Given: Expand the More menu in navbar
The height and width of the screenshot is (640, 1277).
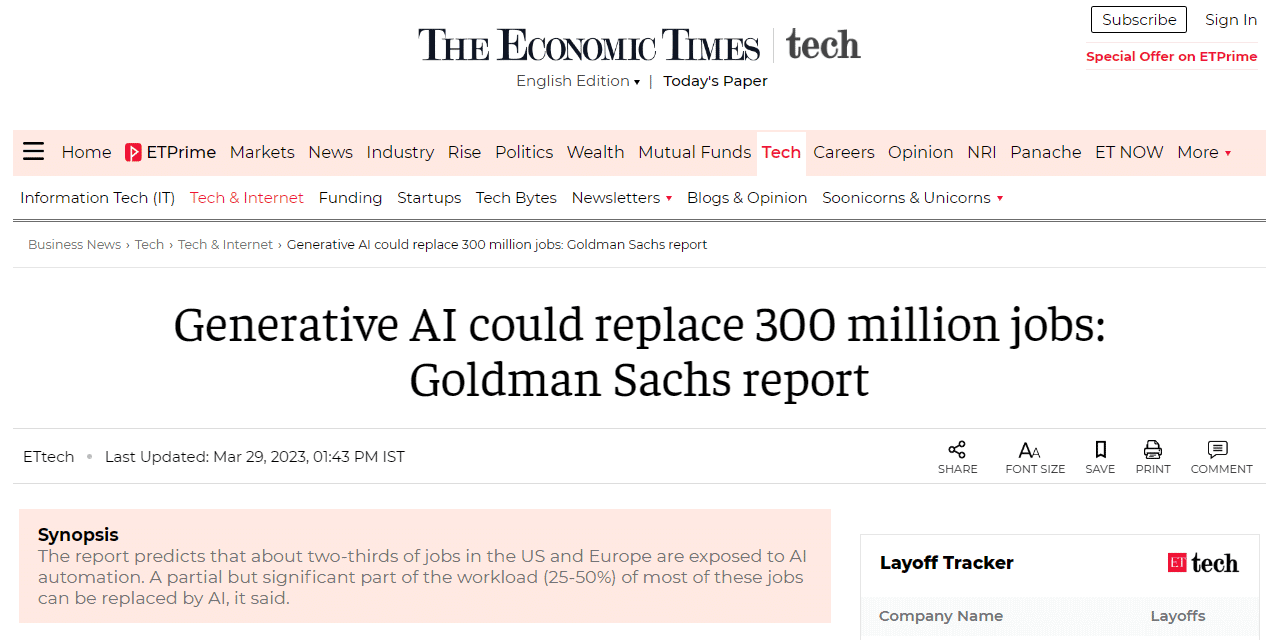Looking at the screenshot, I should click(x=1204, y=152).
